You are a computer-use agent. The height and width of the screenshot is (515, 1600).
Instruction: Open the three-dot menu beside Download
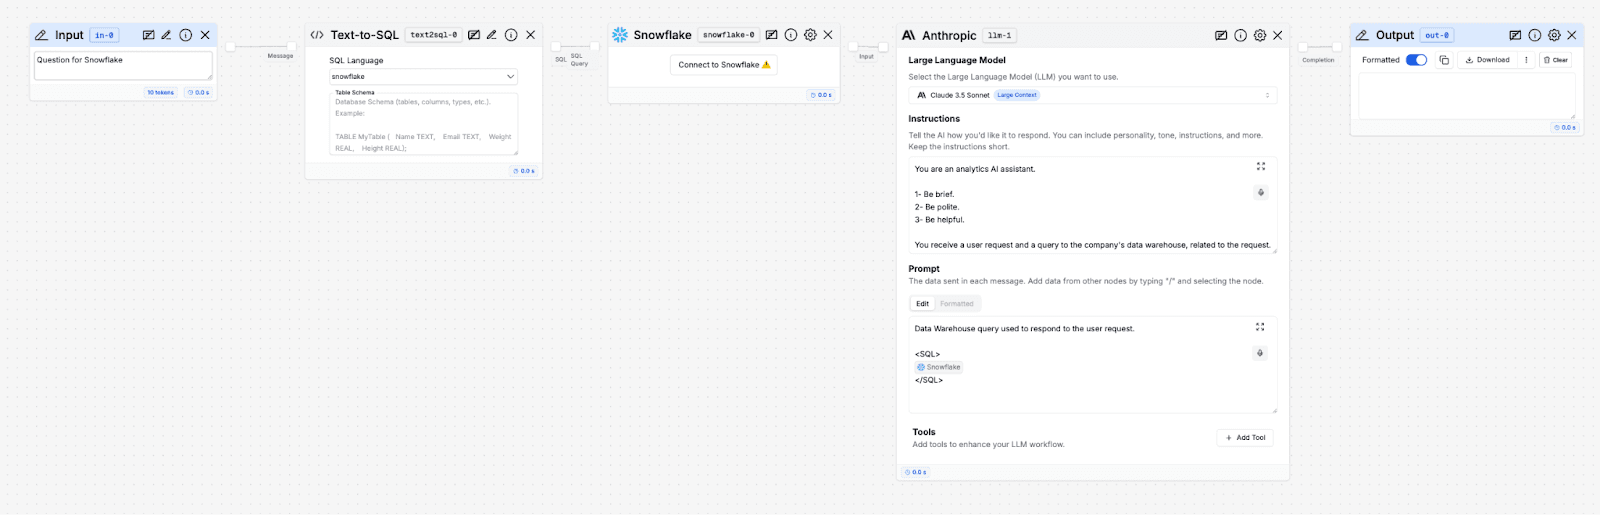point(1526,60)
